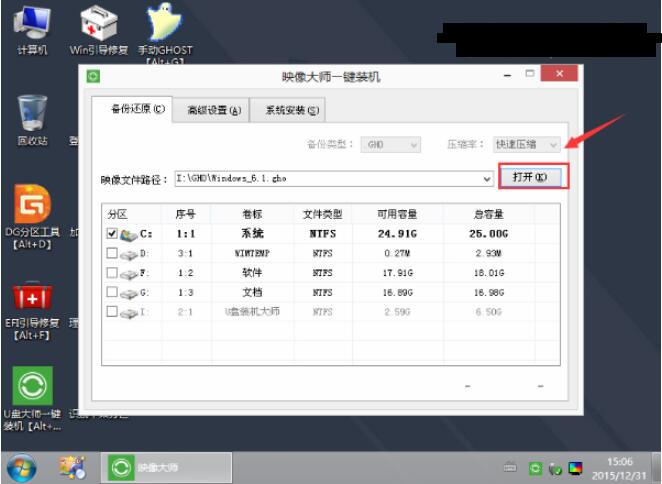662x484 pixels.
Task: Tick the G: partition checkbox
Action: (112, 292)
